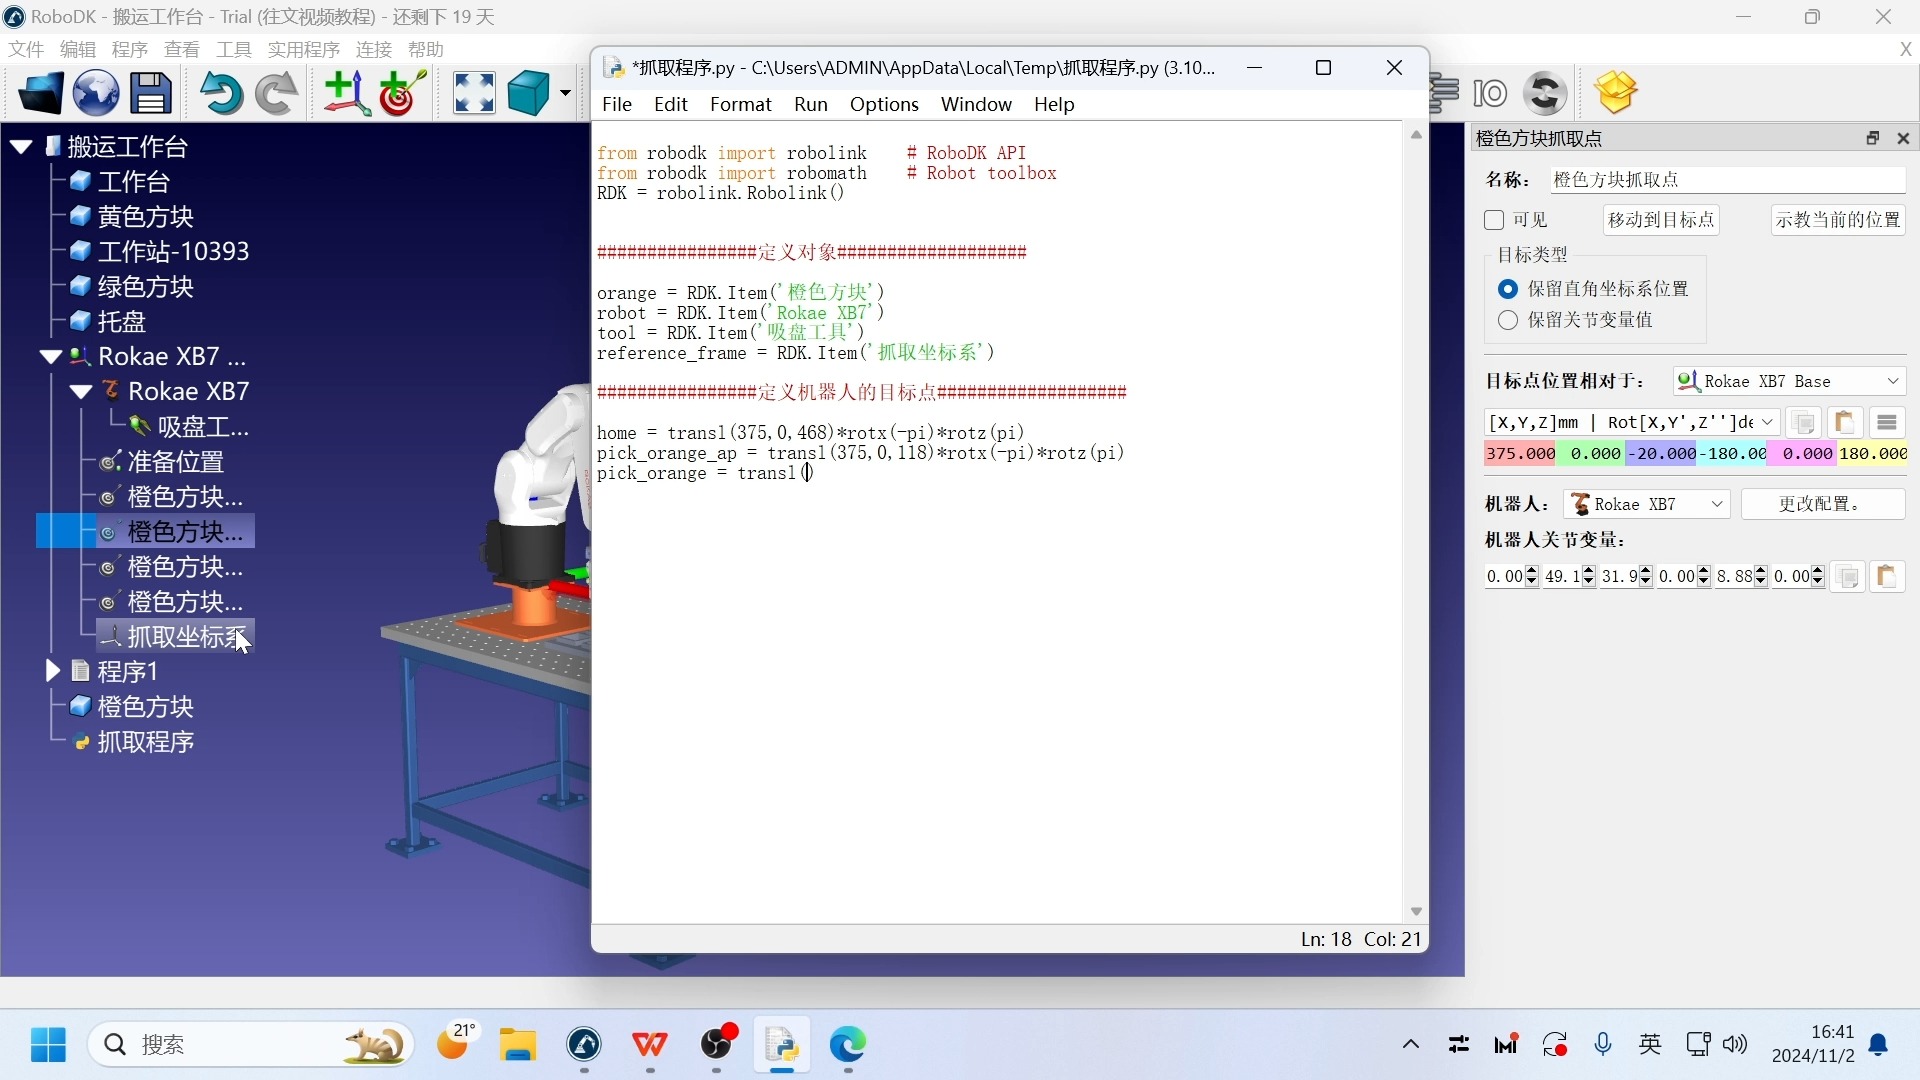Open the Rokae XB7 Base reference dropdown
This screenshot has height=1080, width=1920.
click(1788, 381)
